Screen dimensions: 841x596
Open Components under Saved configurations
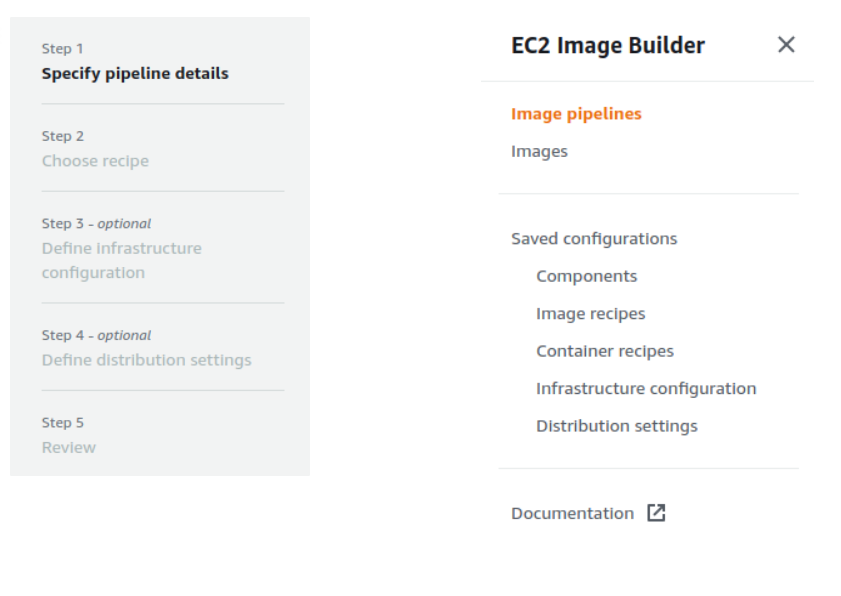586,276
